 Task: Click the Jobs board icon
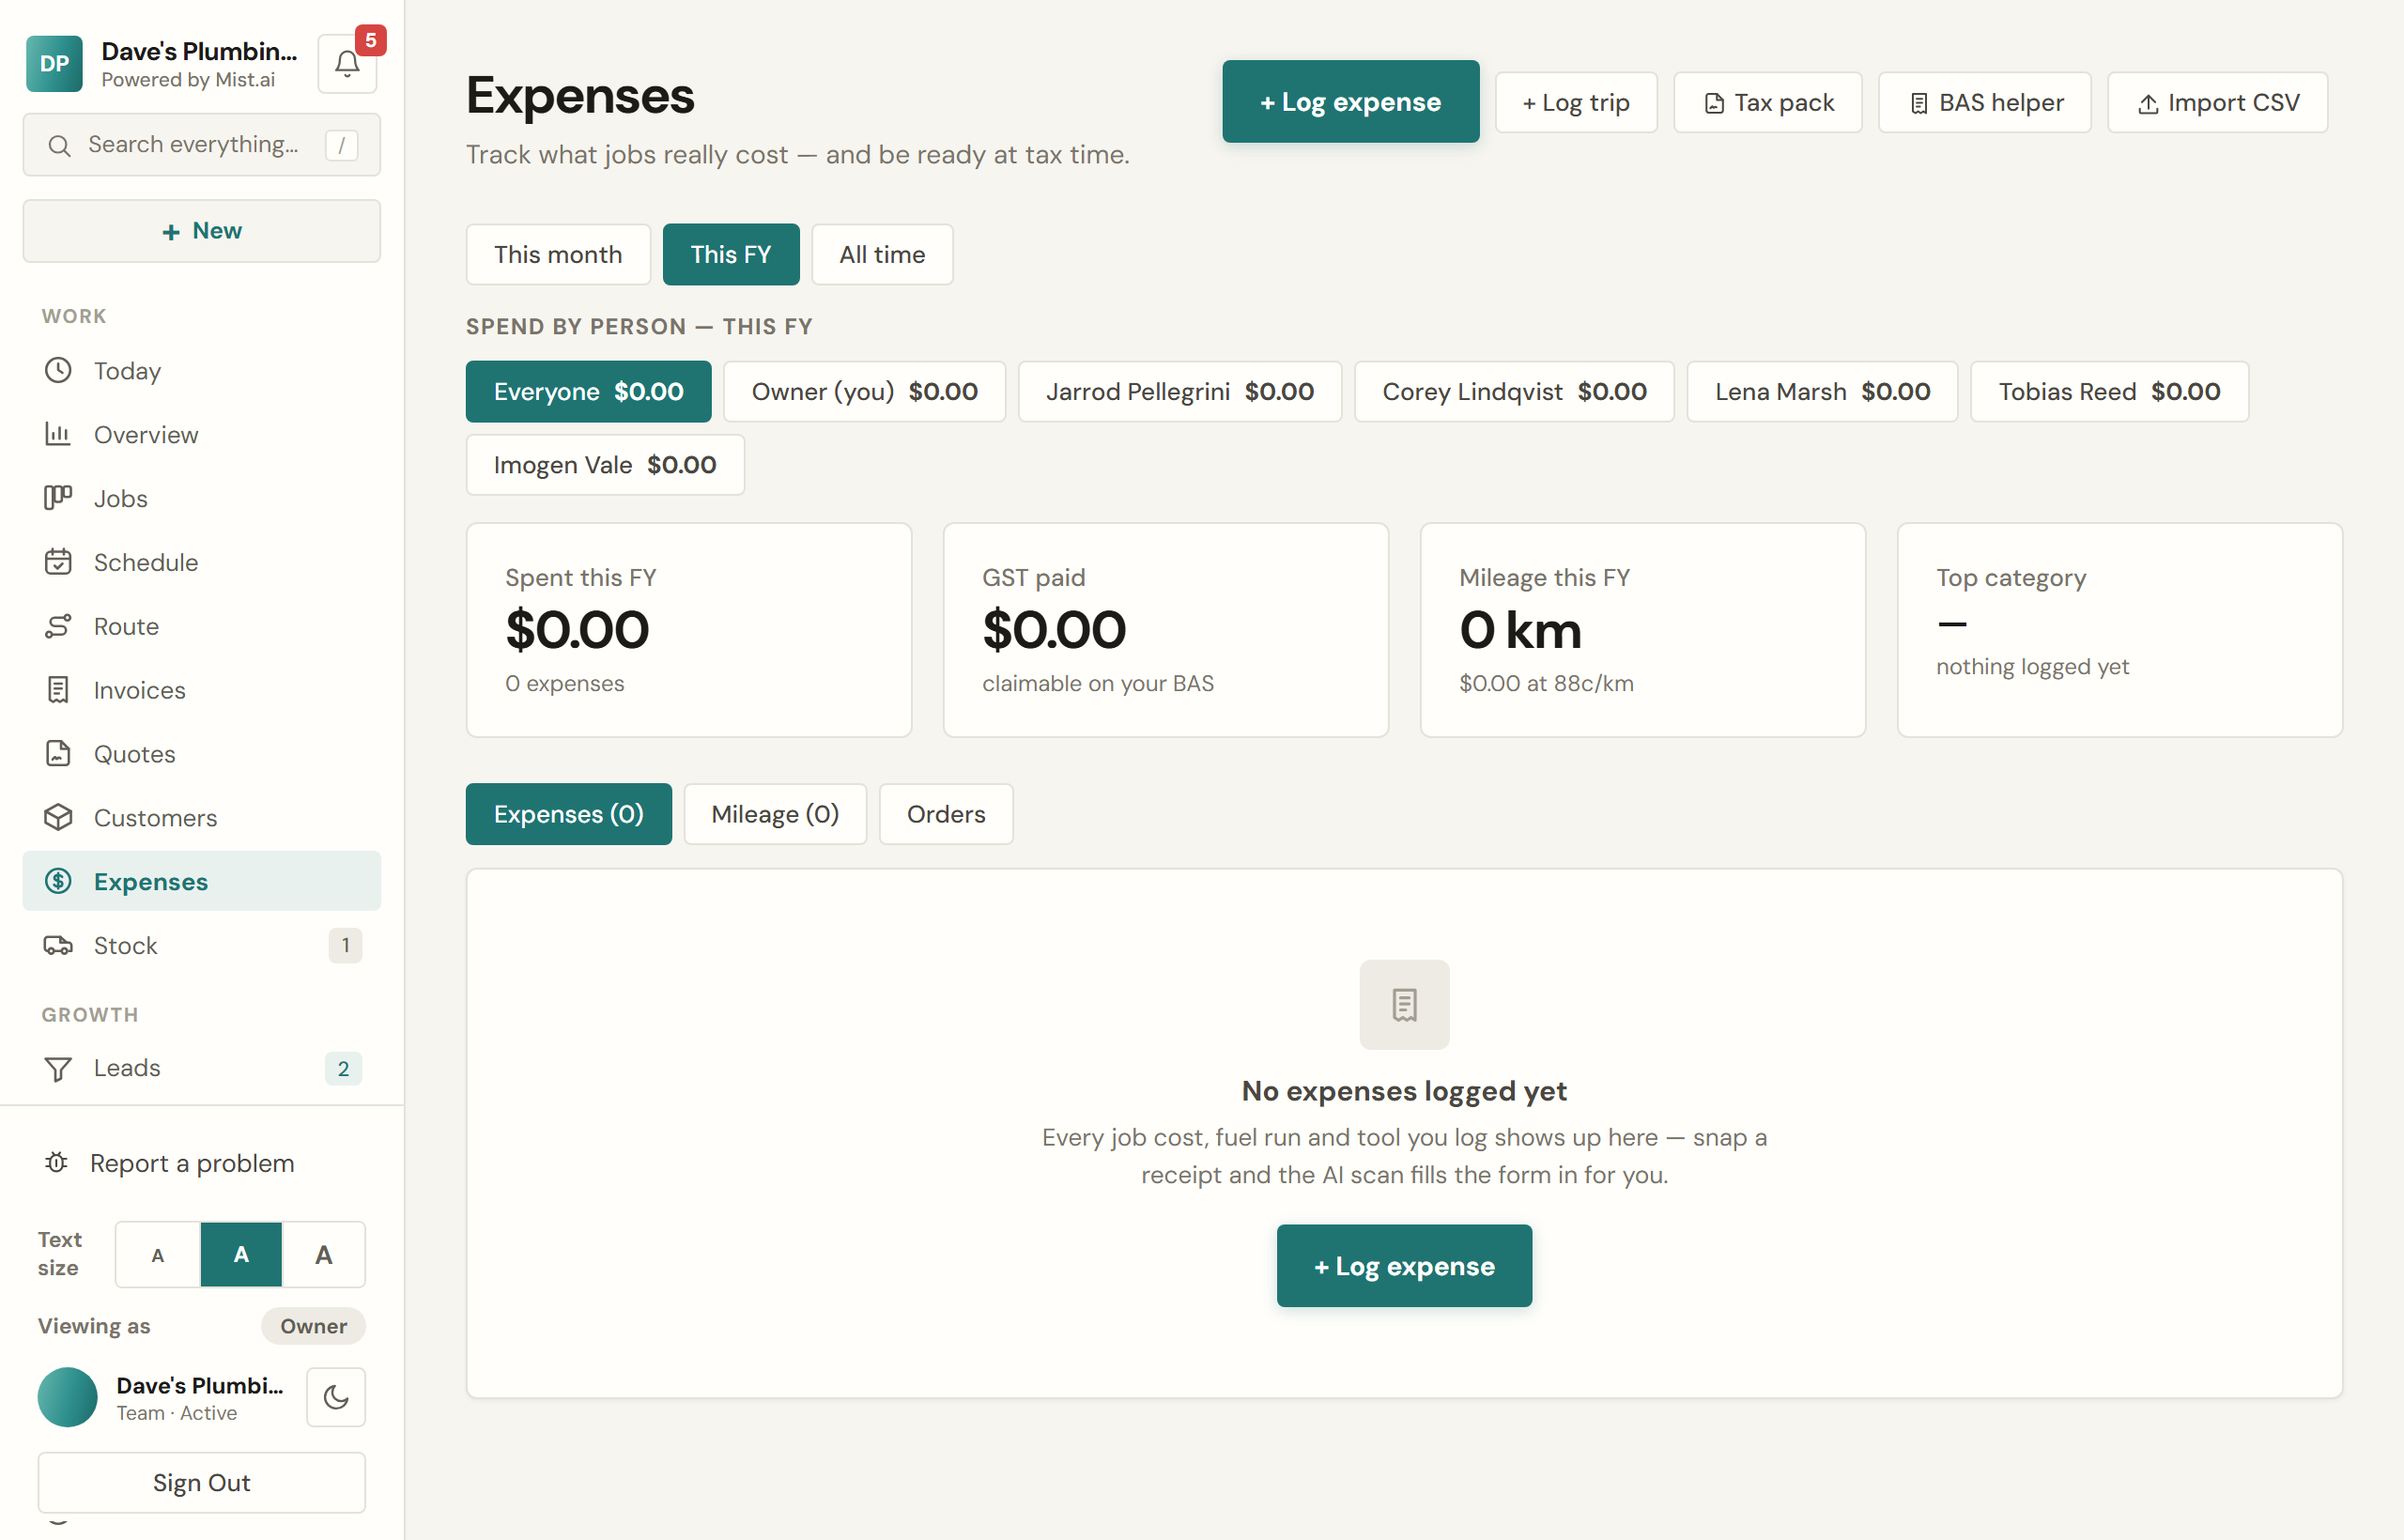58,498
